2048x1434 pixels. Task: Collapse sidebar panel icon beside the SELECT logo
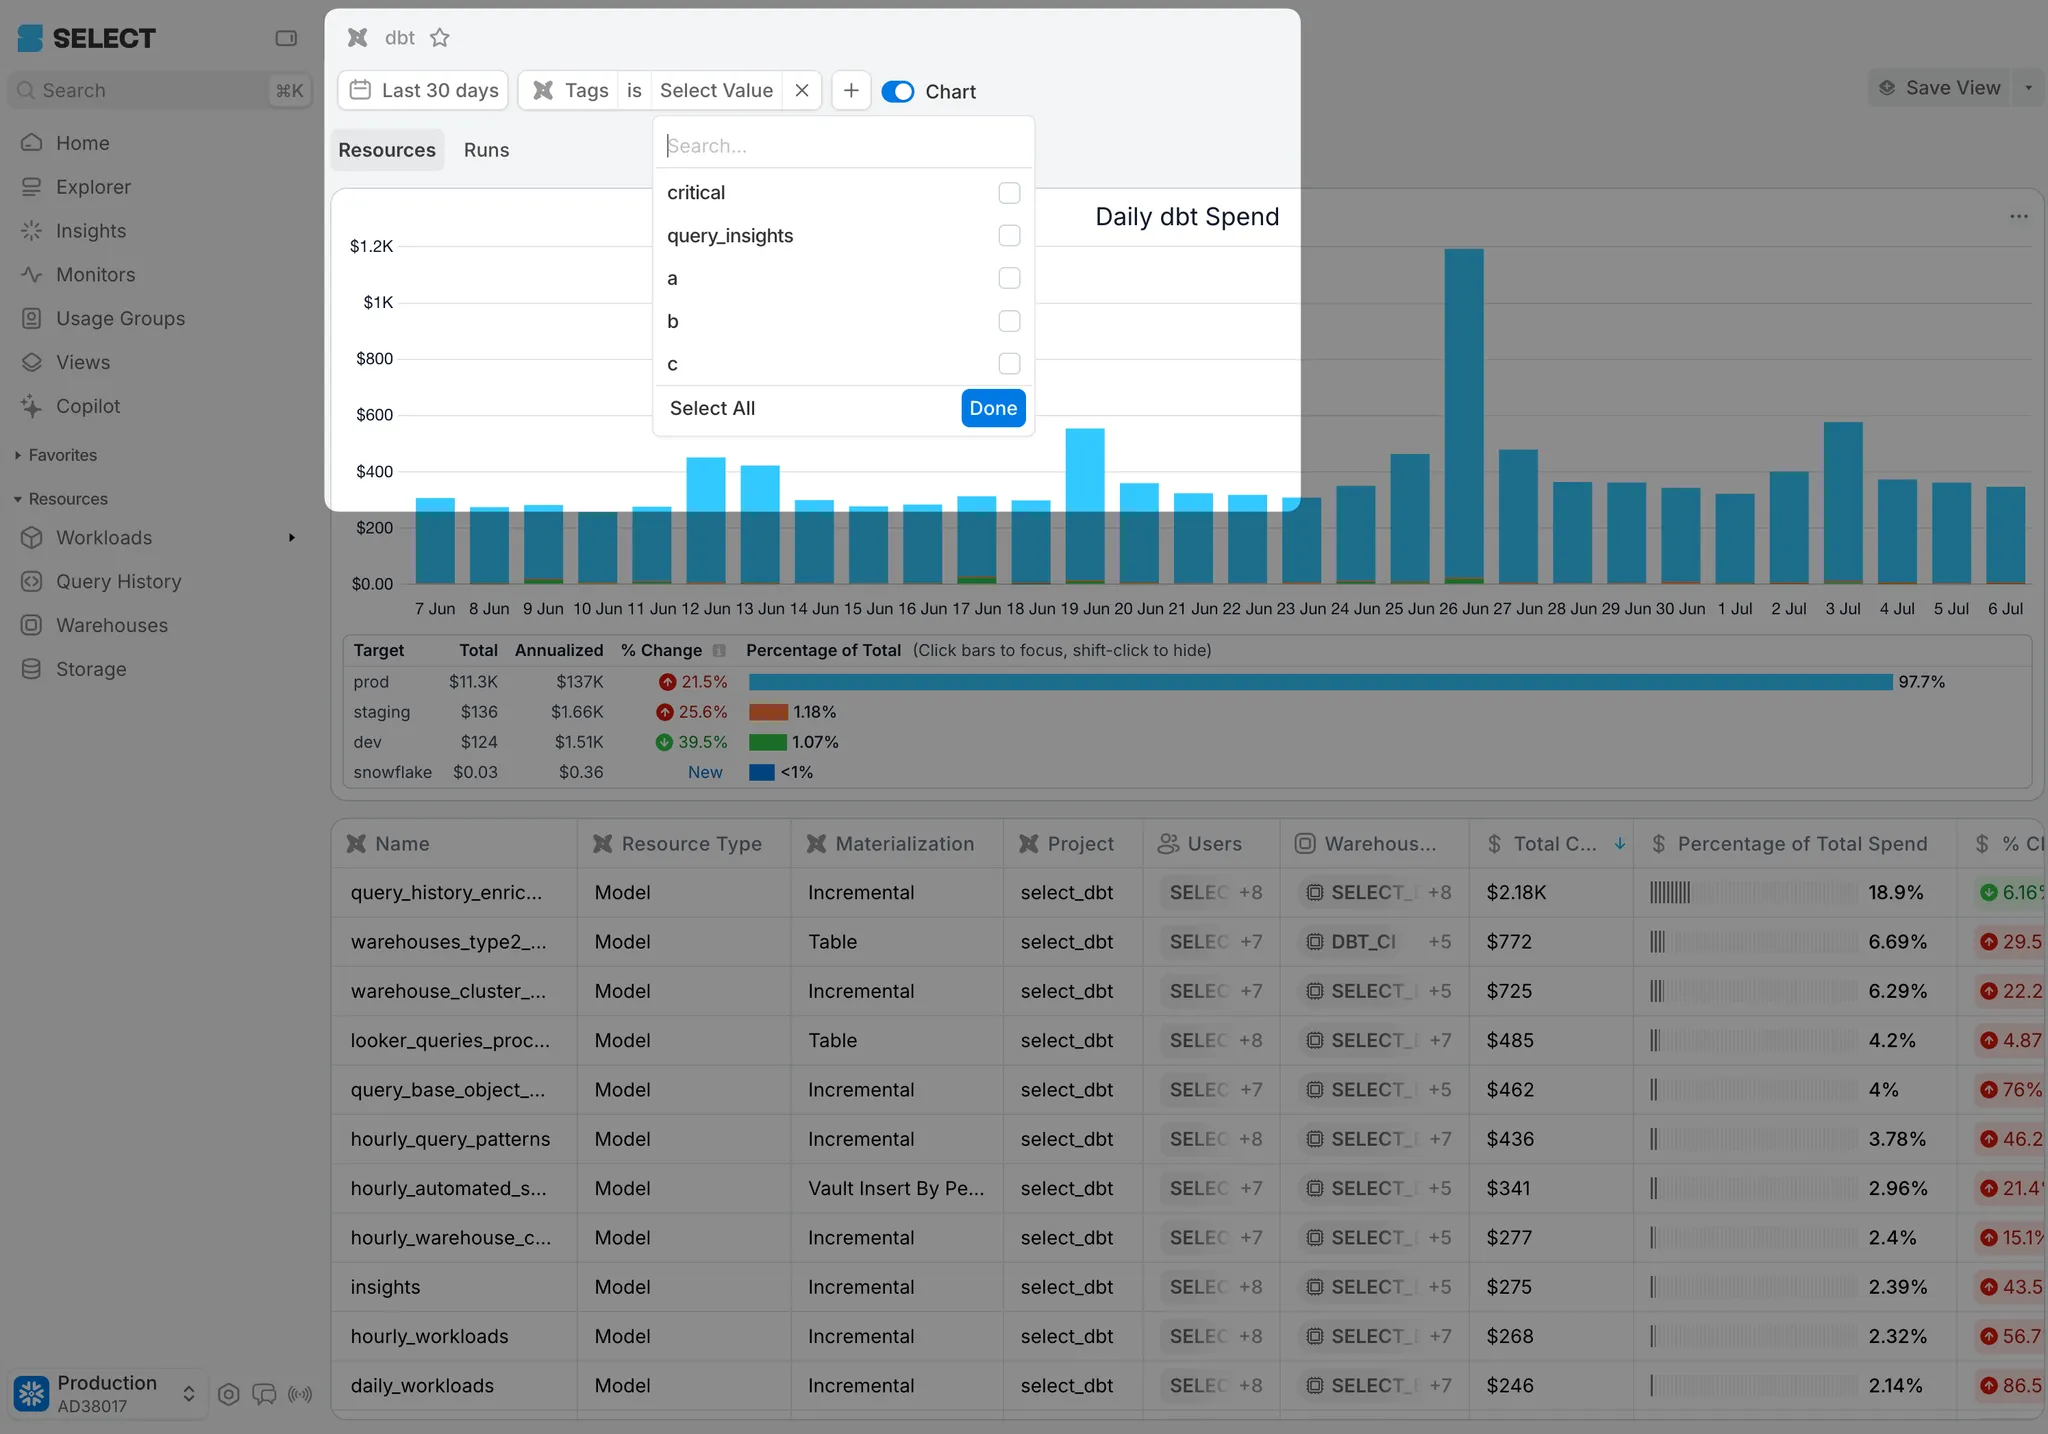point(286,38)
